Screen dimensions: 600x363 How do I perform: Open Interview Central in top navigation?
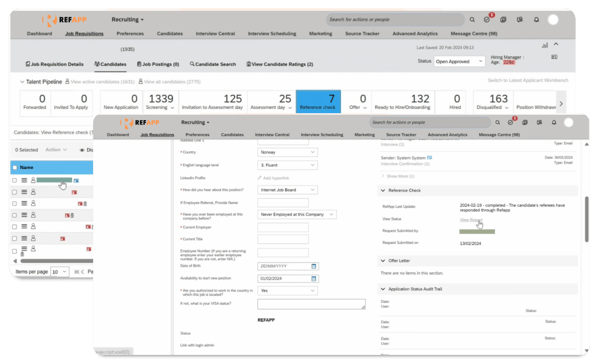(x=215, y=34)
